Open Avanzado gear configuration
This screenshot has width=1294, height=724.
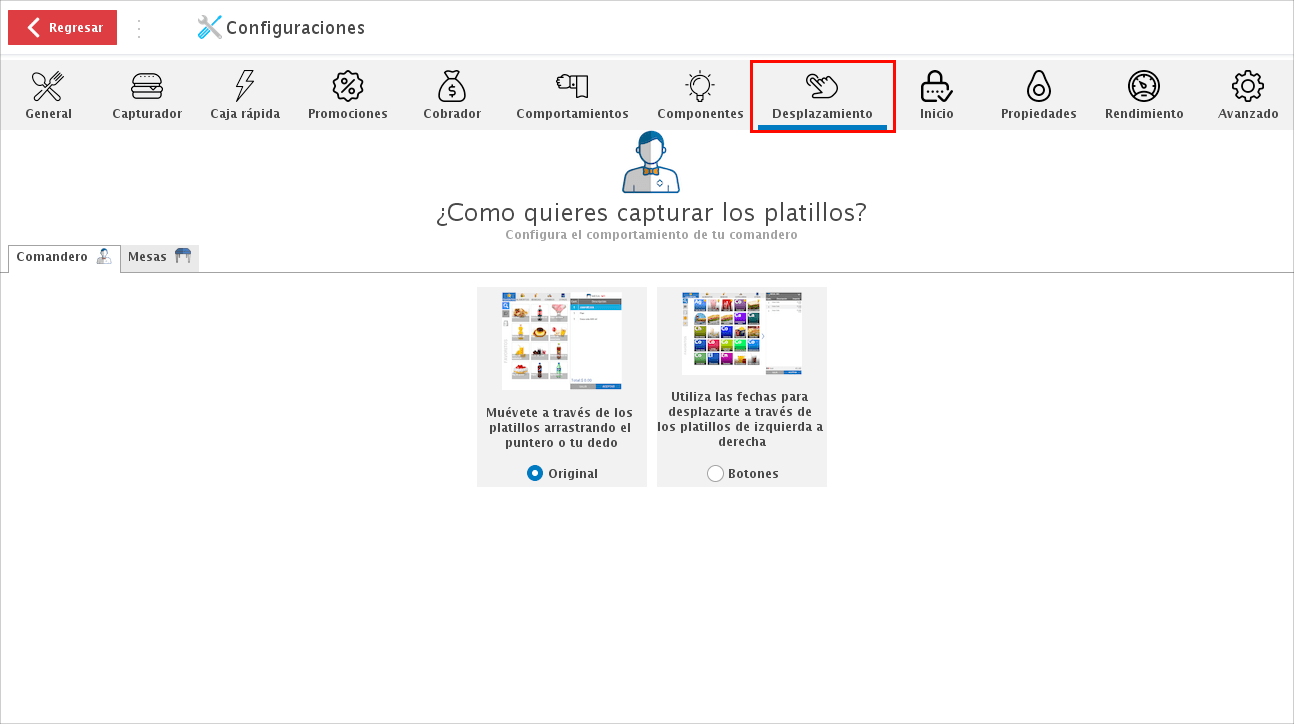[1247, 93]
